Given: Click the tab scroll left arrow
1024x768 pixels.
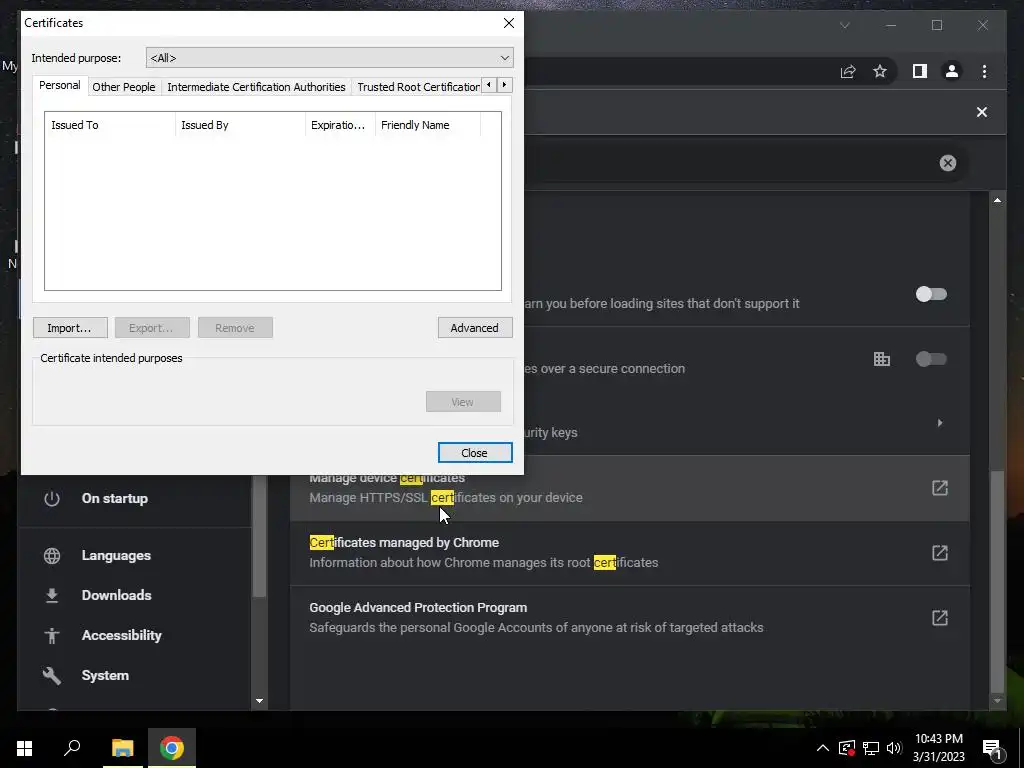Looking at the screenshot, I should click(x=488, y=85).
